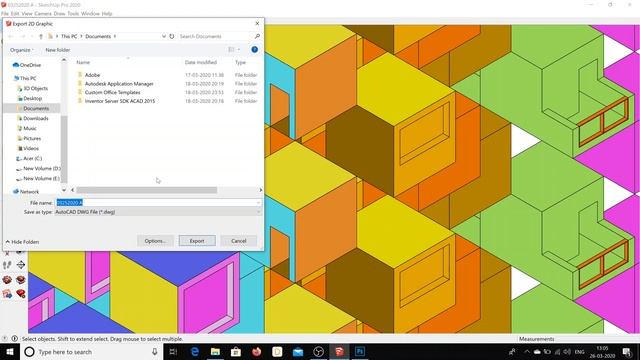This screenshot has width=640, height=360.
Task: Open Extension Warehouse icon in left toolbar
Action: click(x=20, y=280)
